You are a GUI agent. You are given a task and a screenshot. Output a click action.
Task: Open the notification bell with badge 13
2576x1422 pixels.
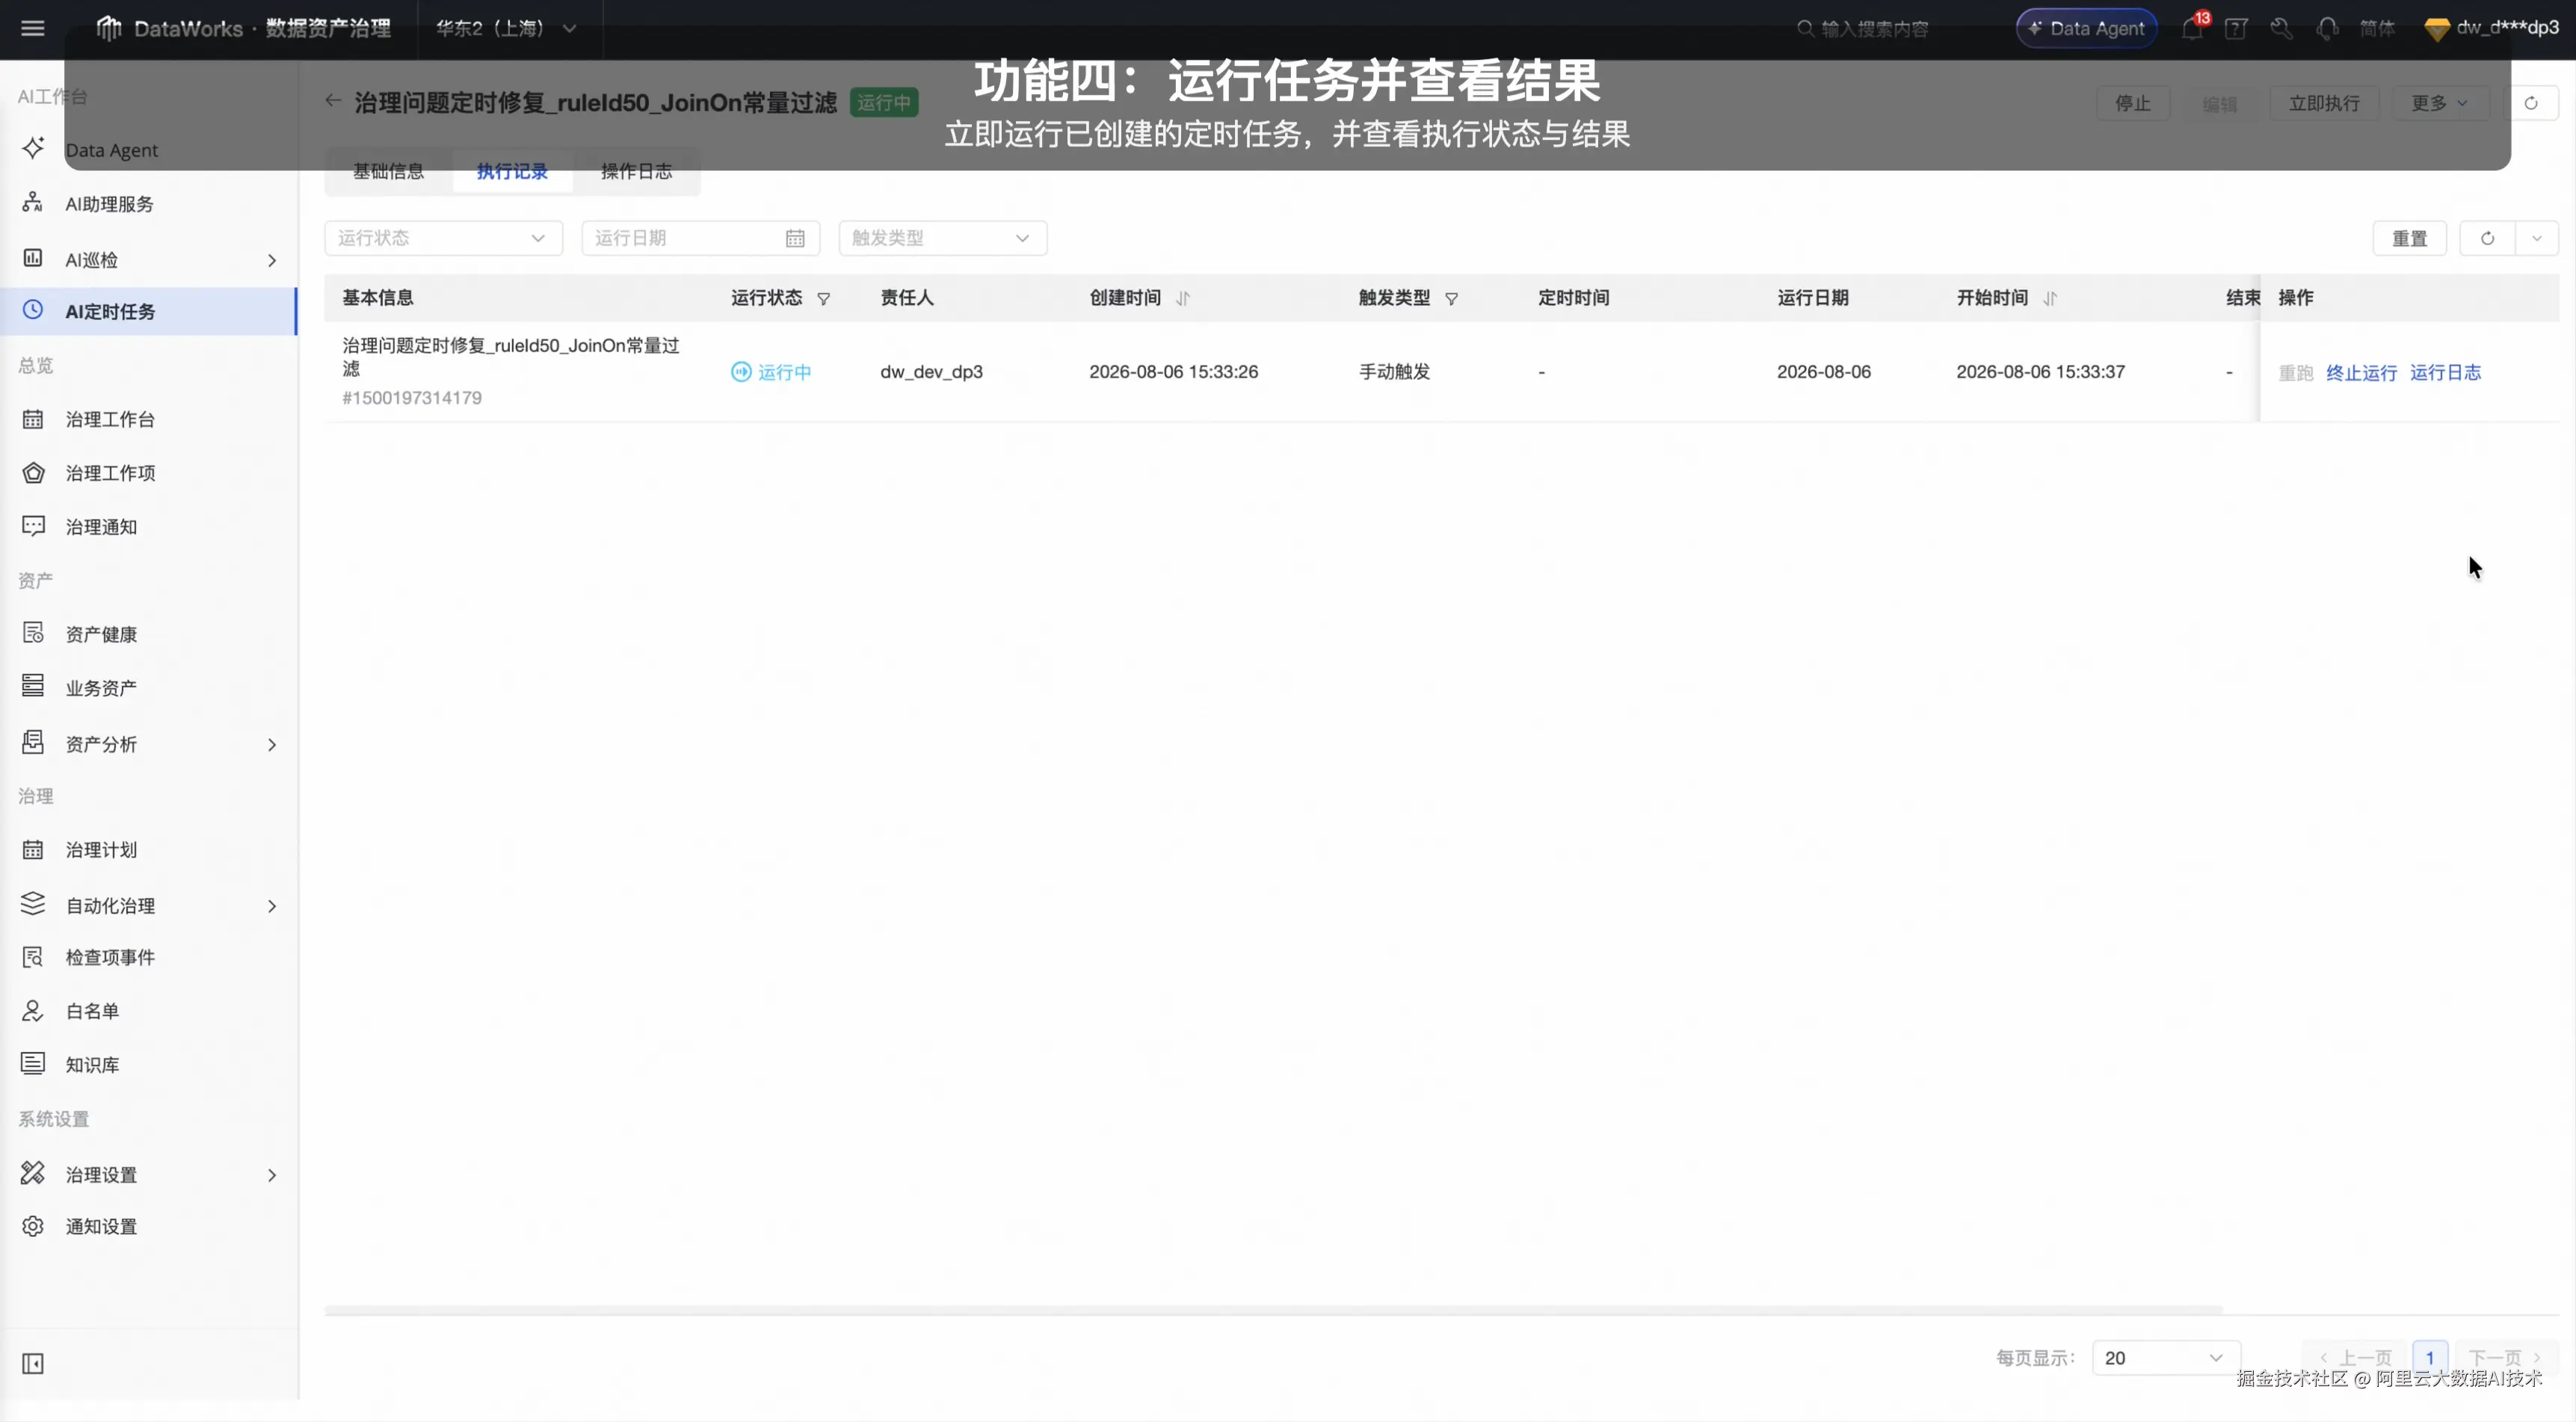2192,28
